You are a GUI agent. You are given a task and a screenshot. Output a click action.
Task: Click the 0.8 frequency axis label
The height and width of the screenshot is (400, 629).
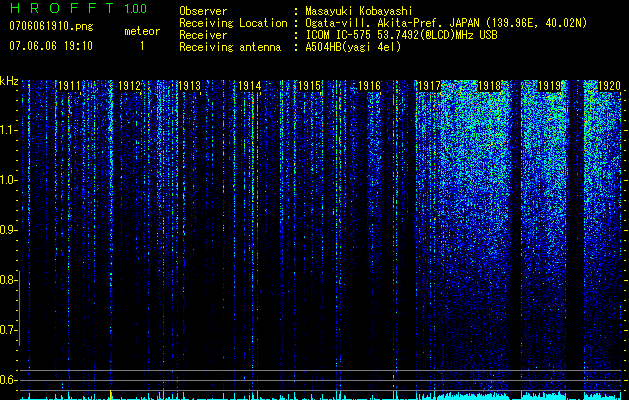click(7, 280)
